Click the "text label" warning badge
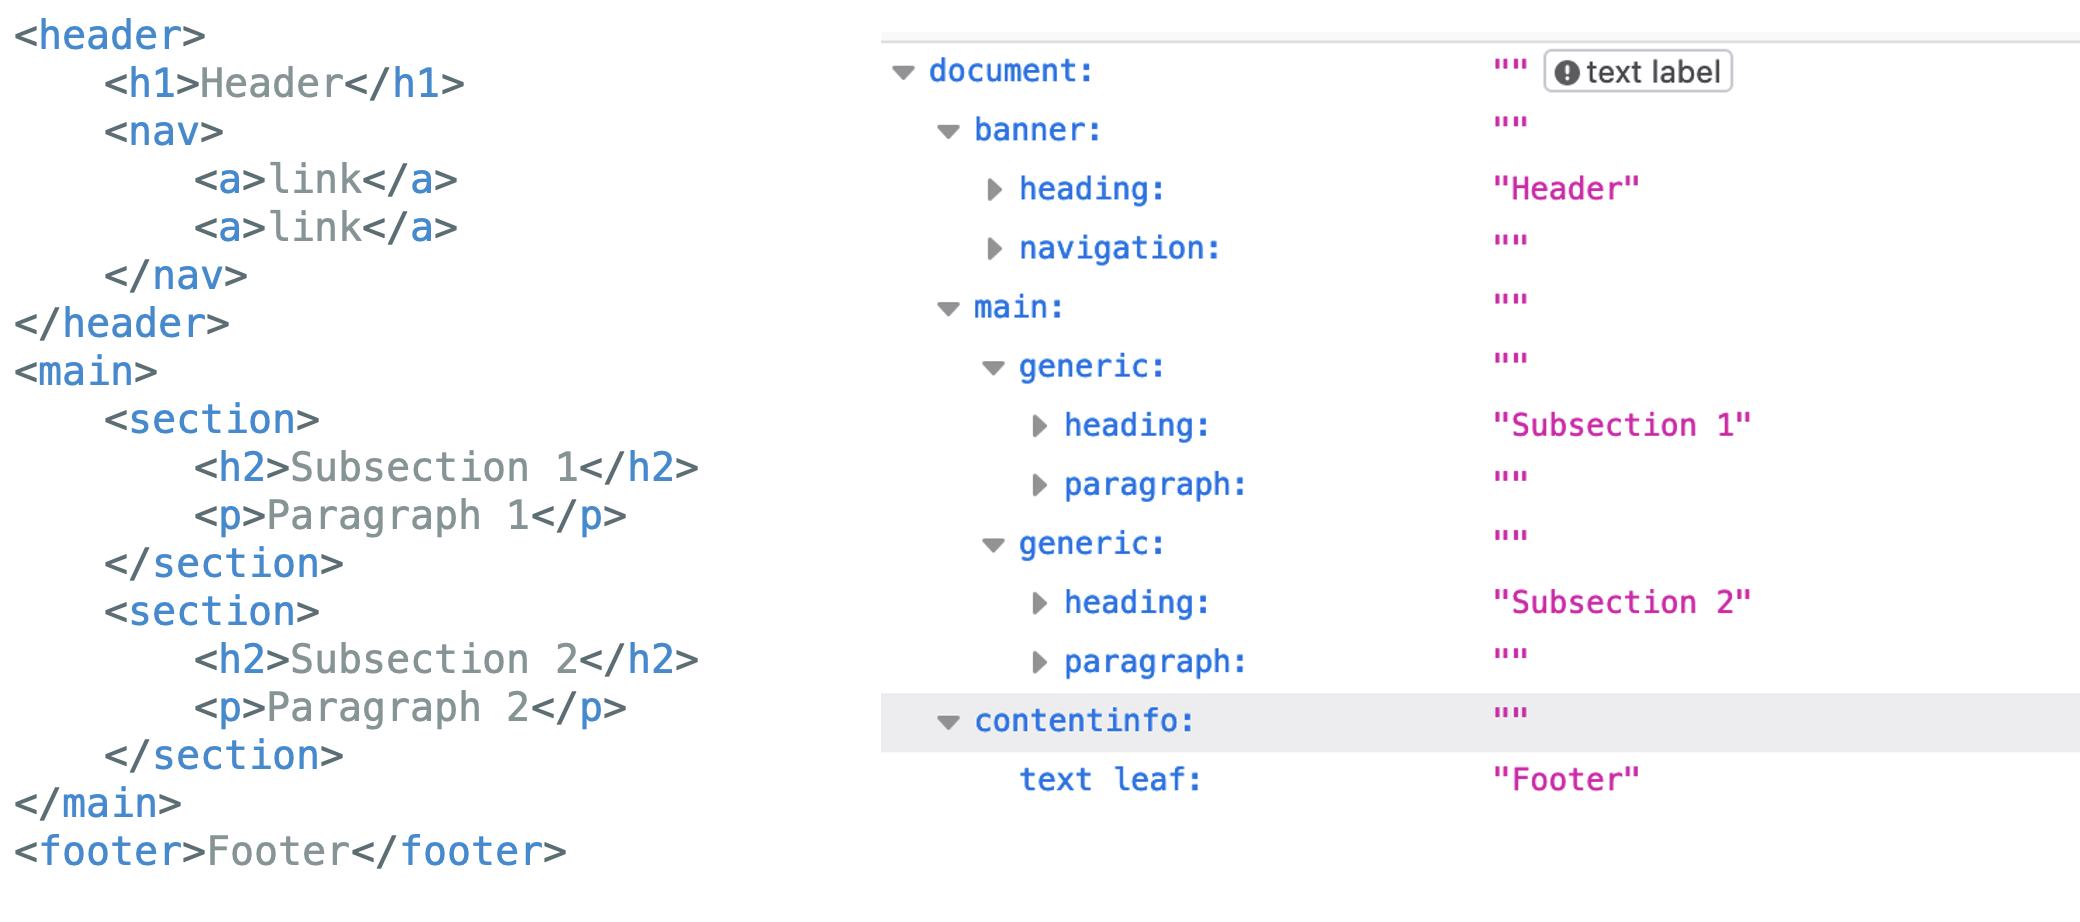 point(1638,72)
